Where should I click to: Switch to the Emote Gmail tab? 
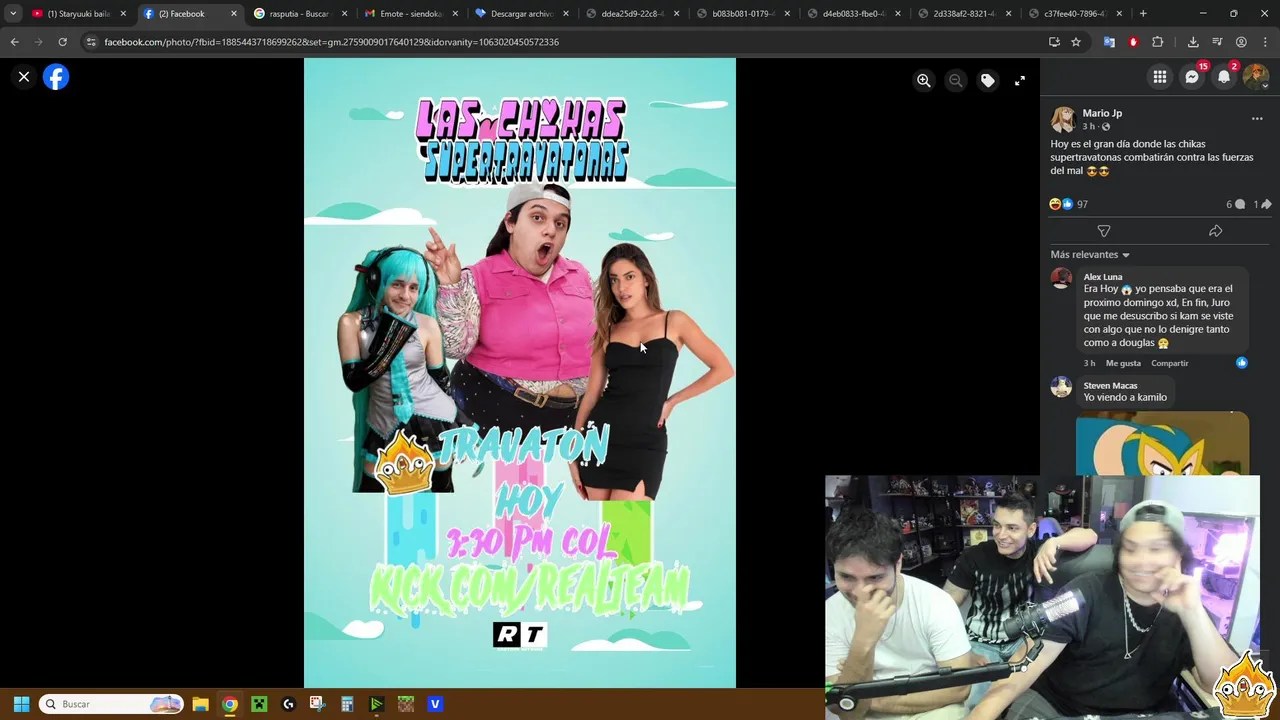pos(410,14)
